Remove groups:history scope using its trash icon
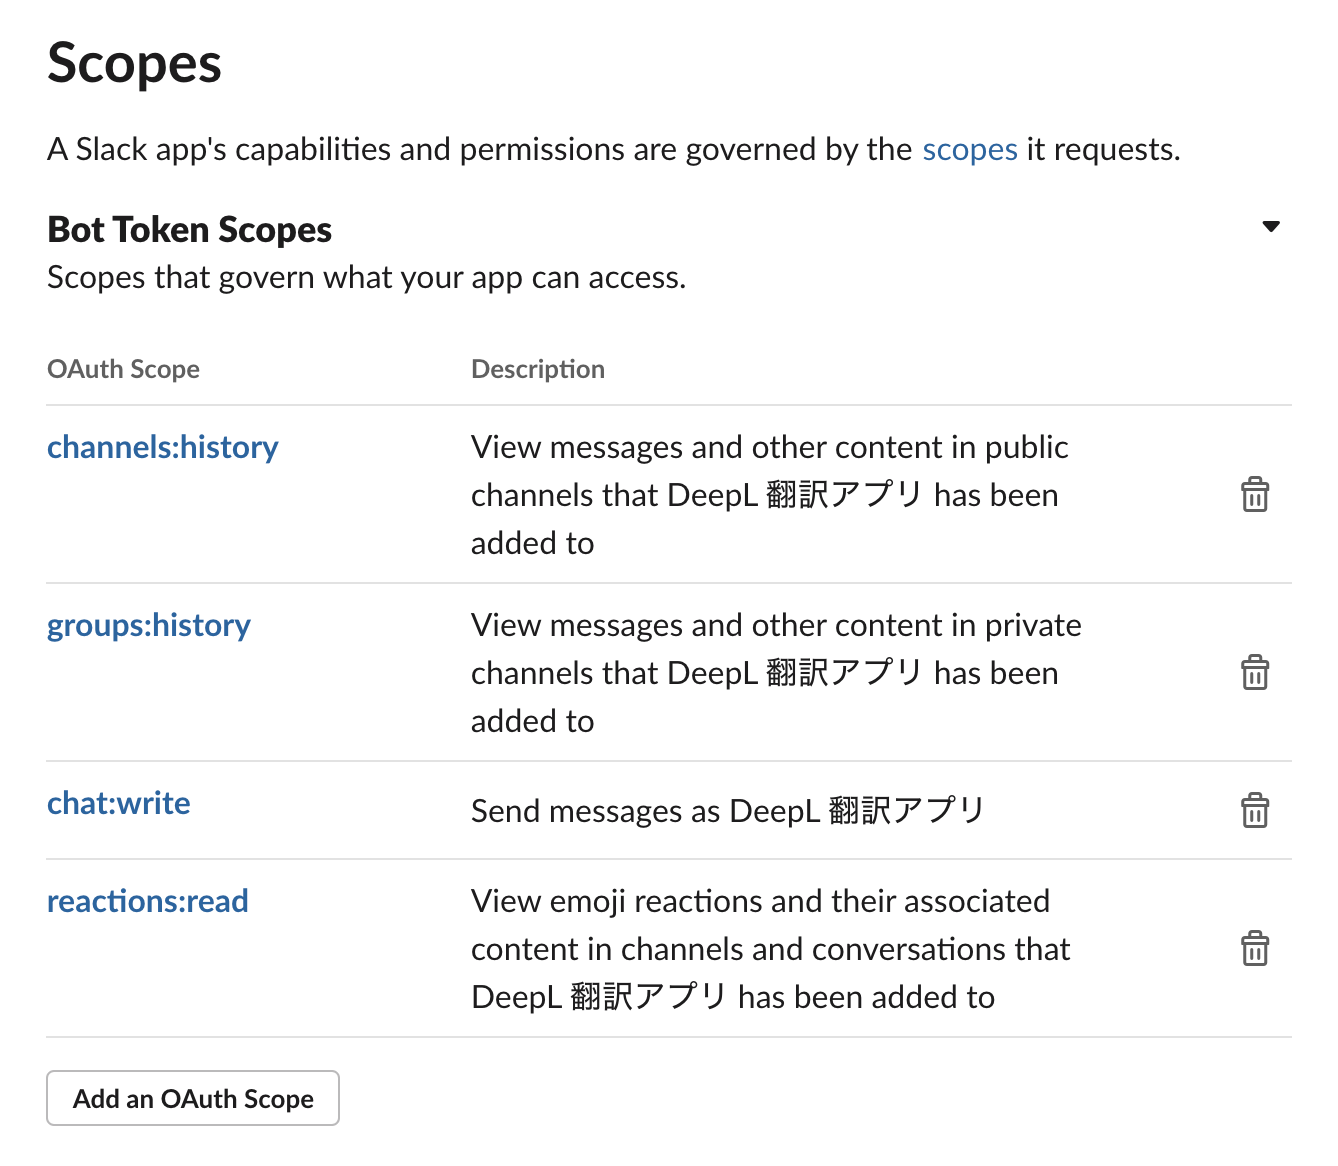The width and height of the screenshot is (1338, 1166). click(1256, 672)
